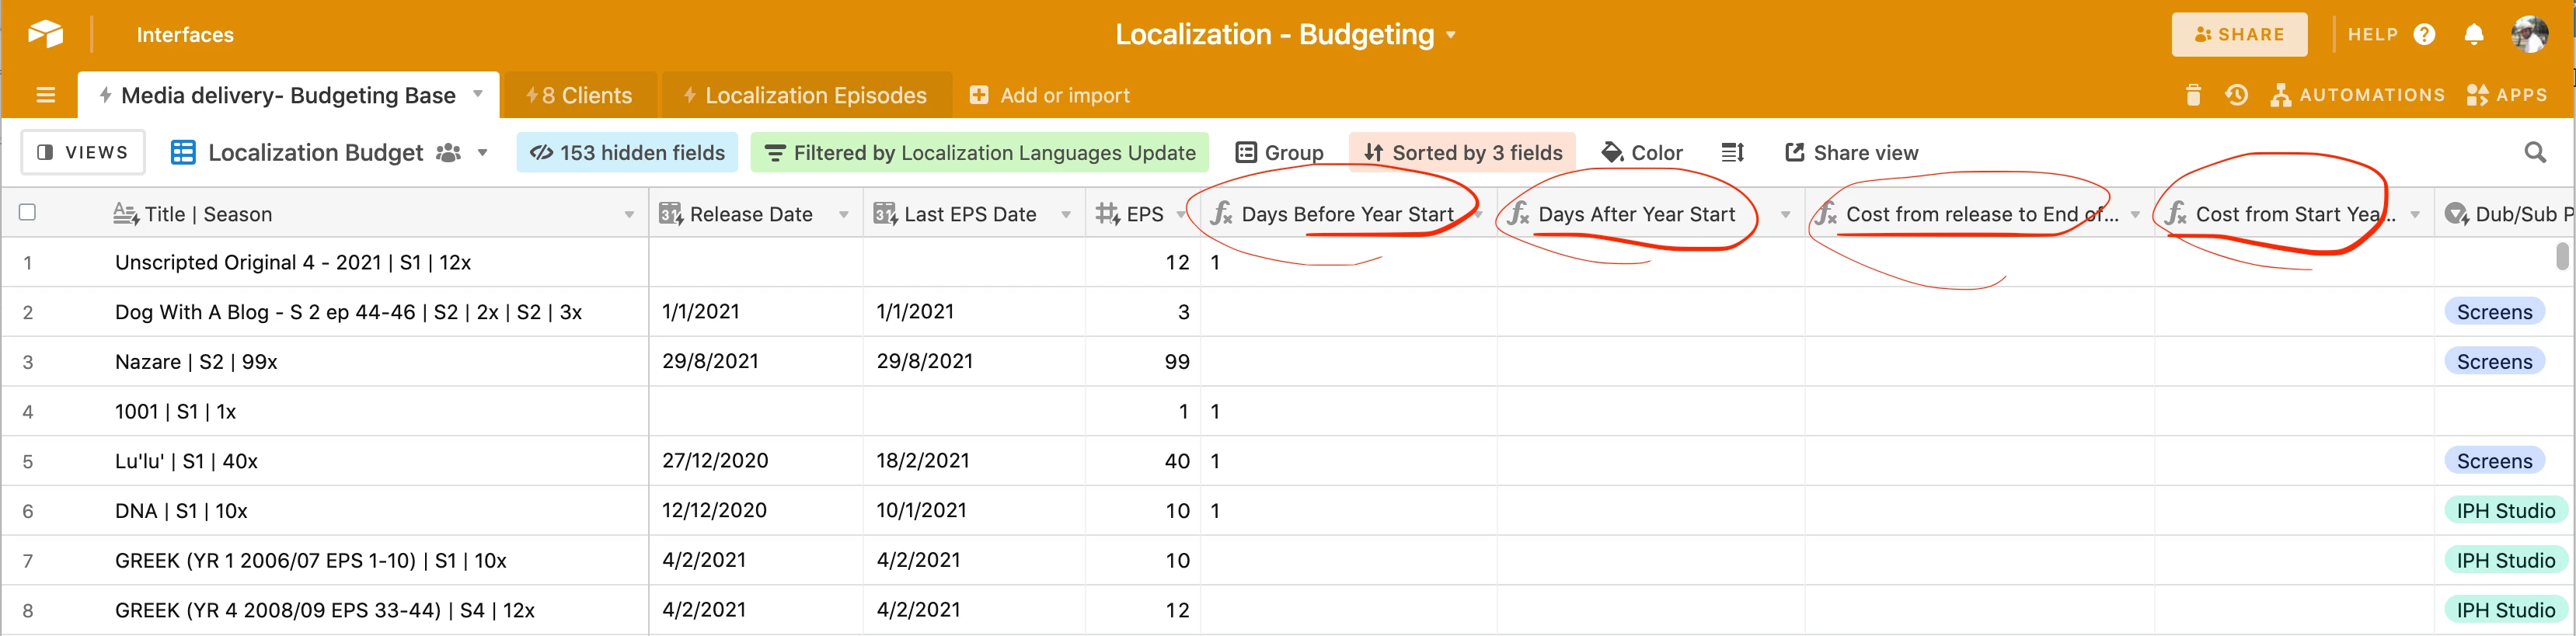
Task: Open the Color menu
Action: click(1642, 152)
